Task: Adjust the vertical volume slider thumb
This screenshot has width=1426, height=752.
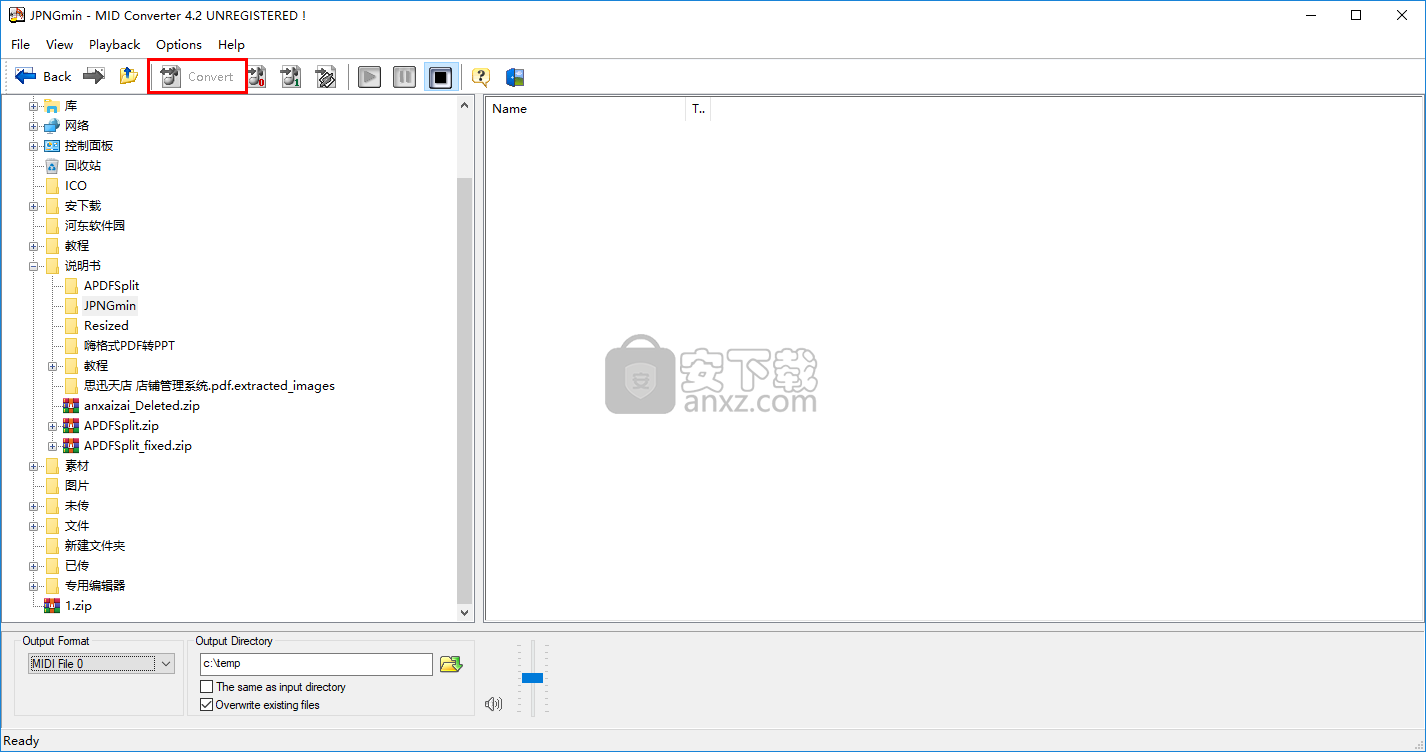Action: tap(532, 678)
